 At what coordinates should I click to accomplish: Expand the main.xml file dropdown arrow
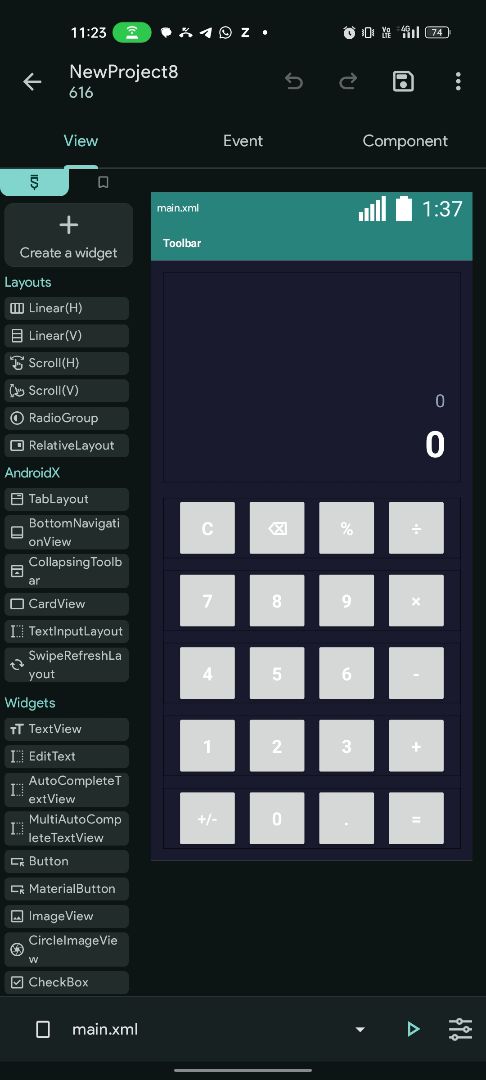[x=359, y=1030]
